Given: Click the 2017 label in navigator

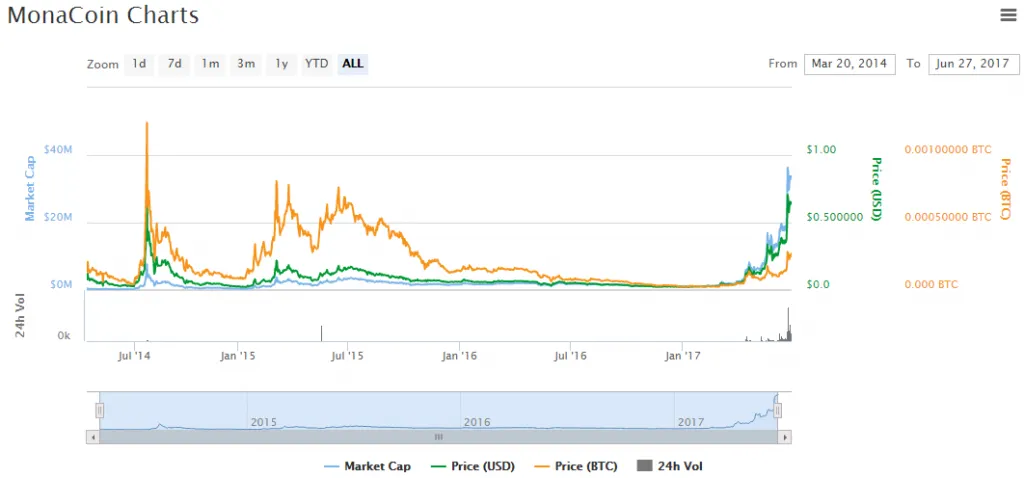Looking at the screenshot, I should pyautogui.click(x=690, y=422).
